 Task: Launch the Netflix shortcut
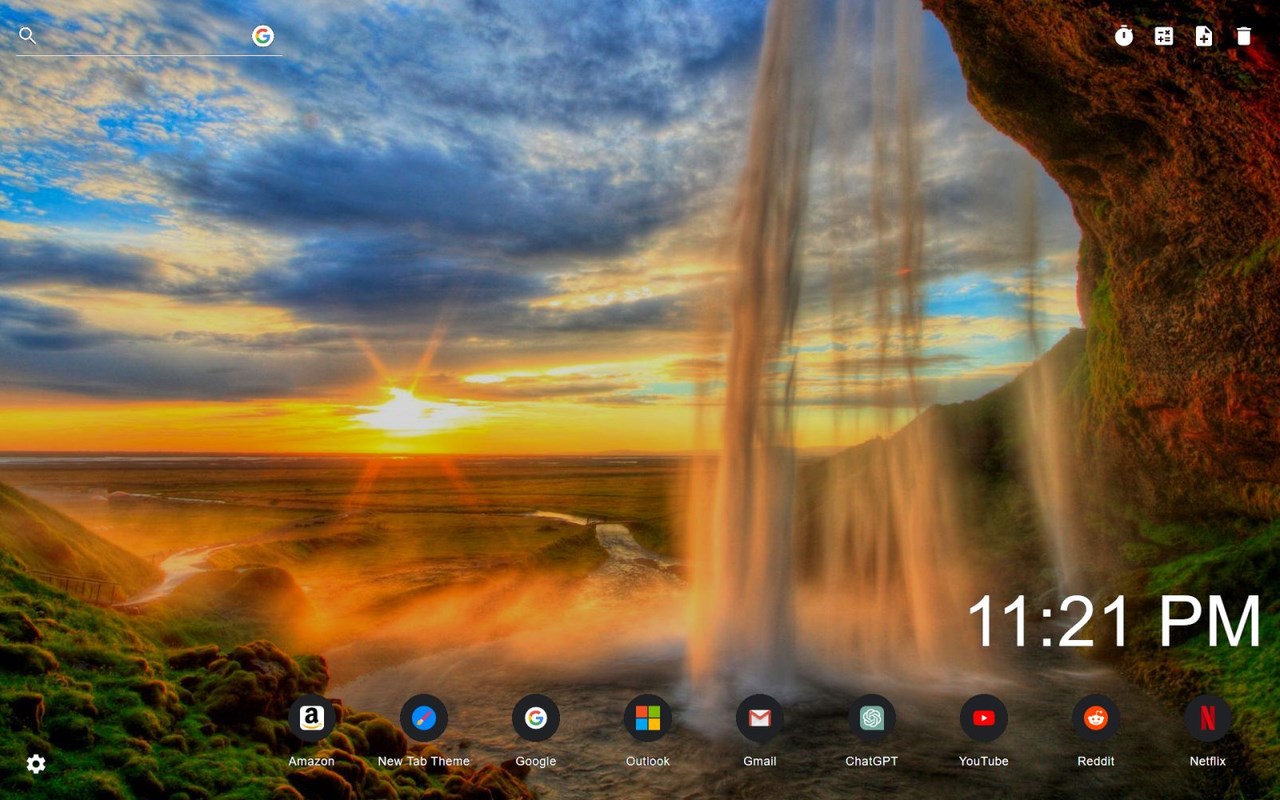[1208, 718]
